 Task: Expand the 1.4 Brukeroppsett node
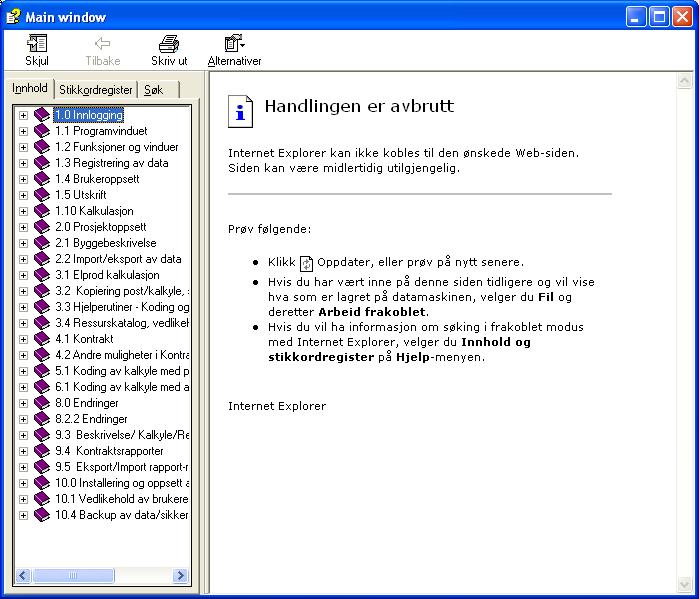click(23, 180)
